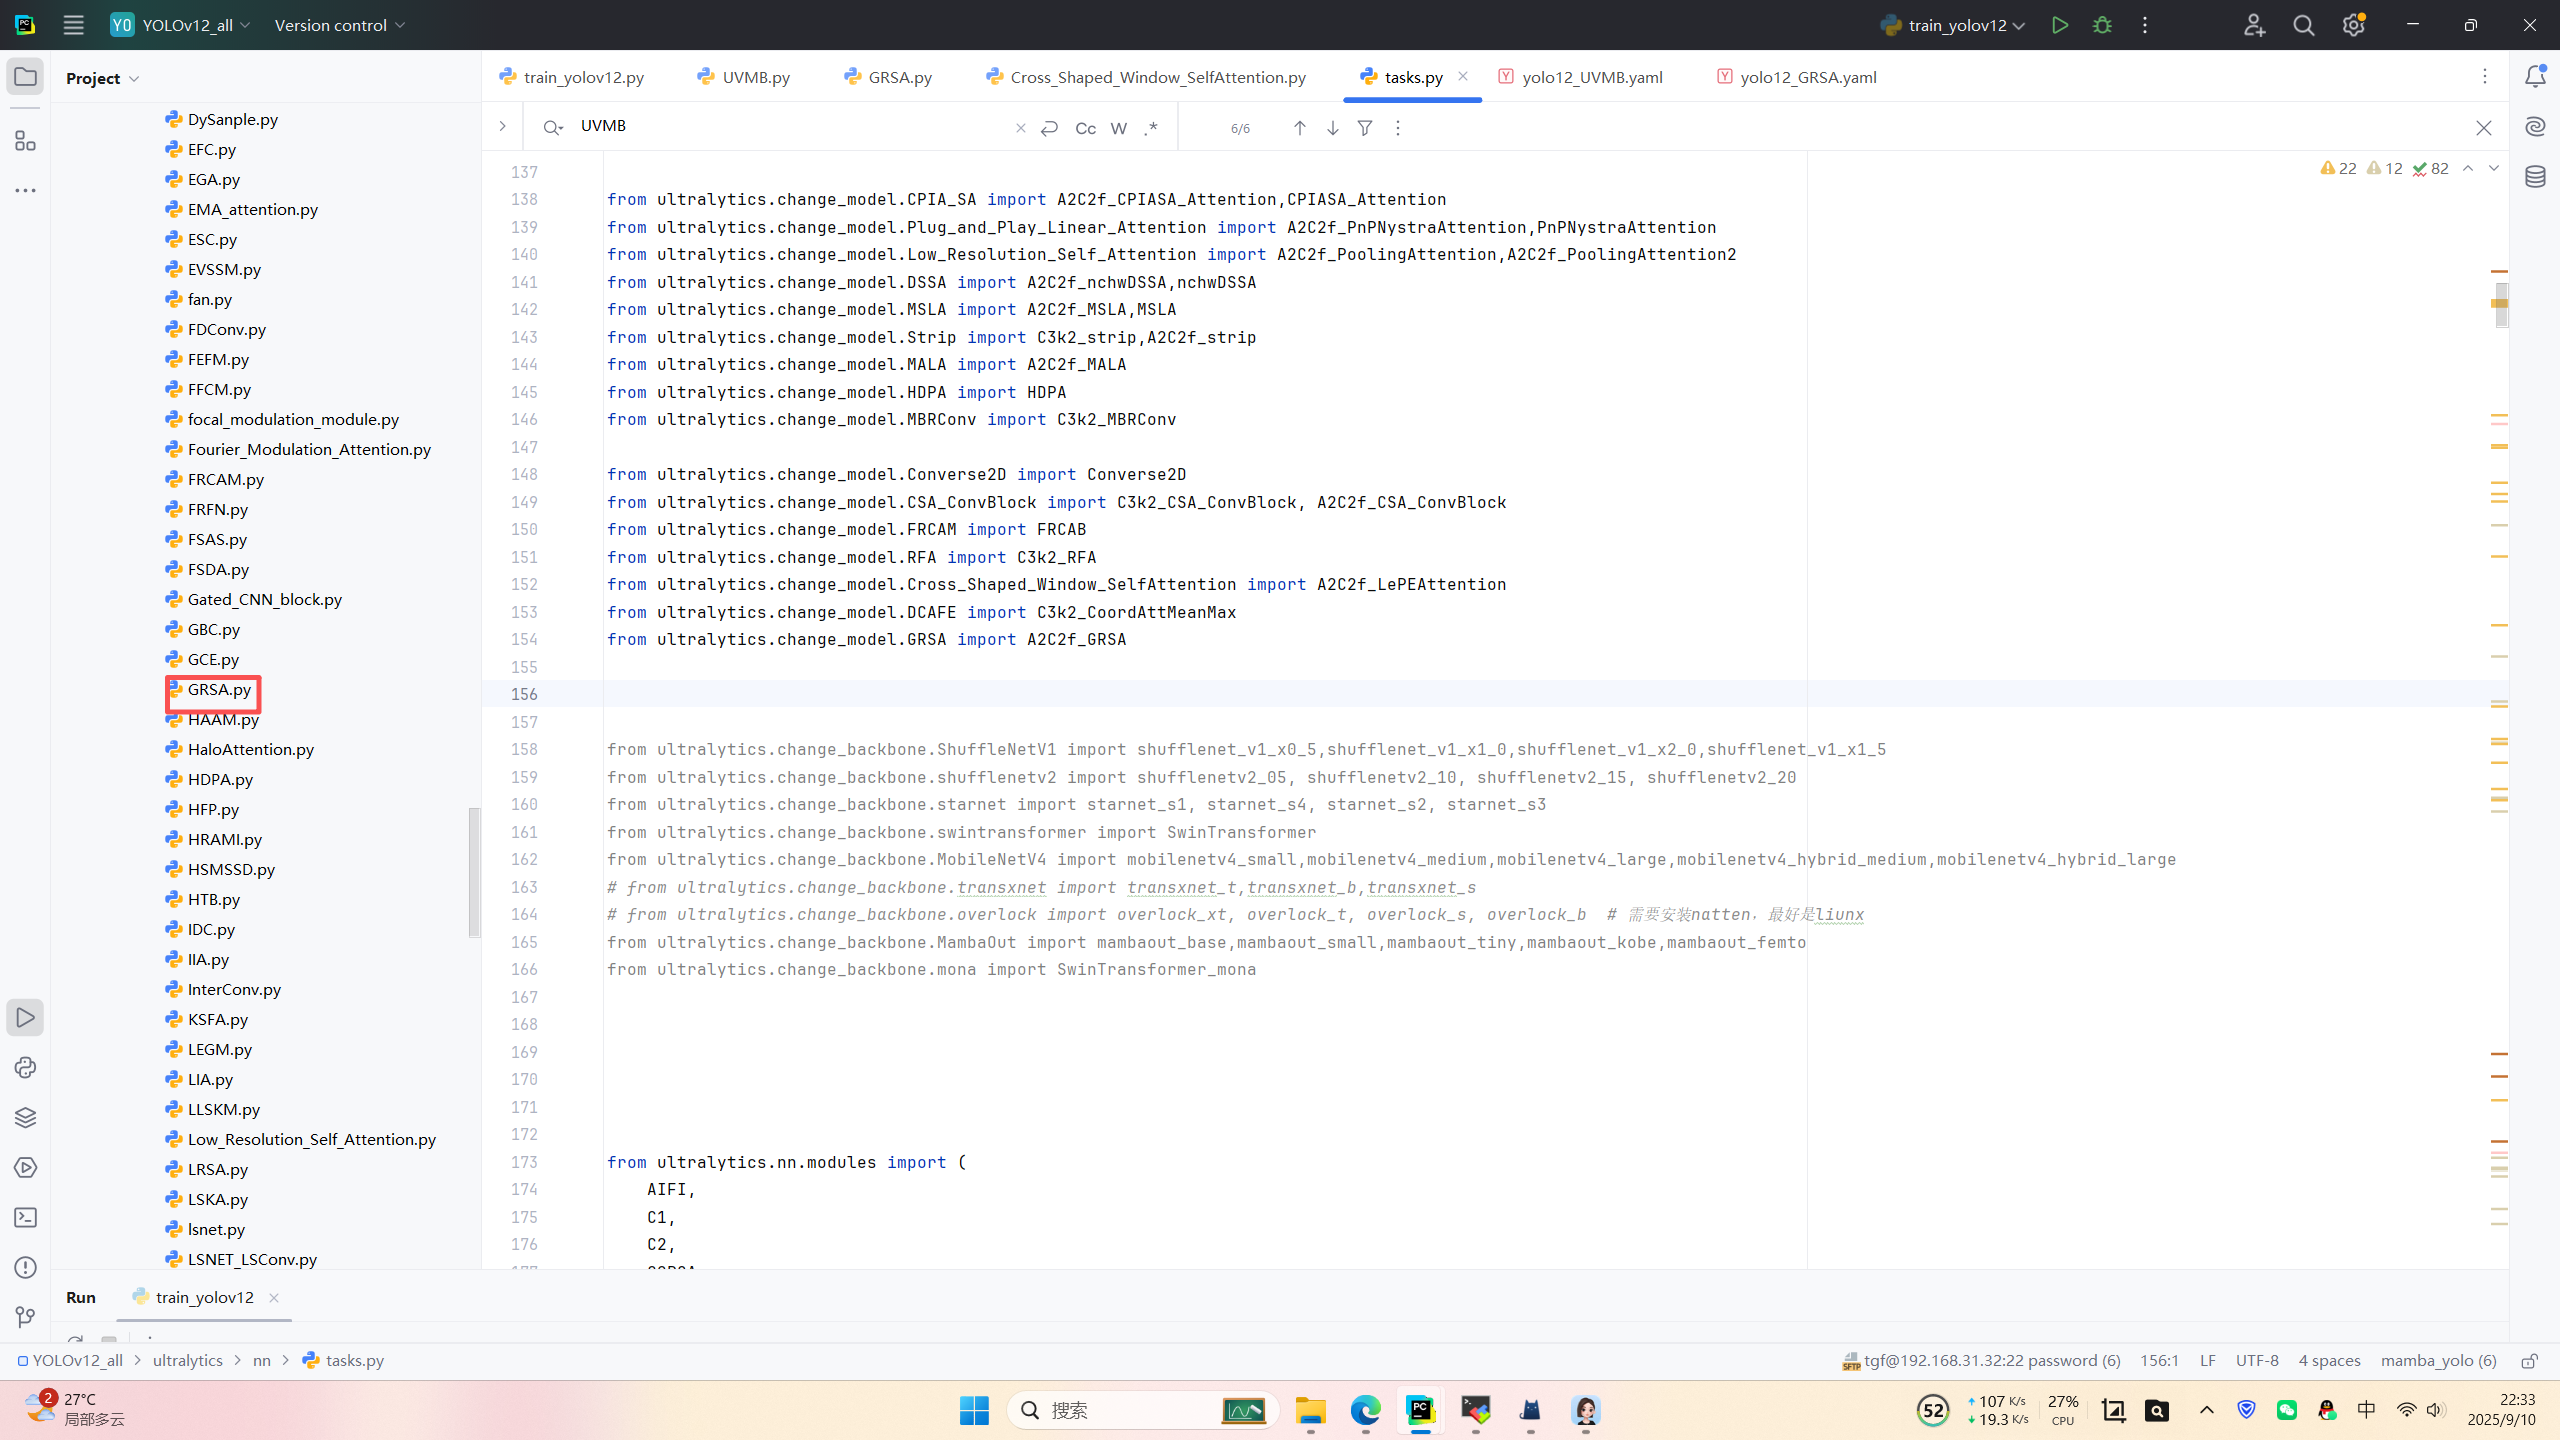Open Database tool window on right
This screenshot has height=1440, width=2560.
click(2535, 177)
